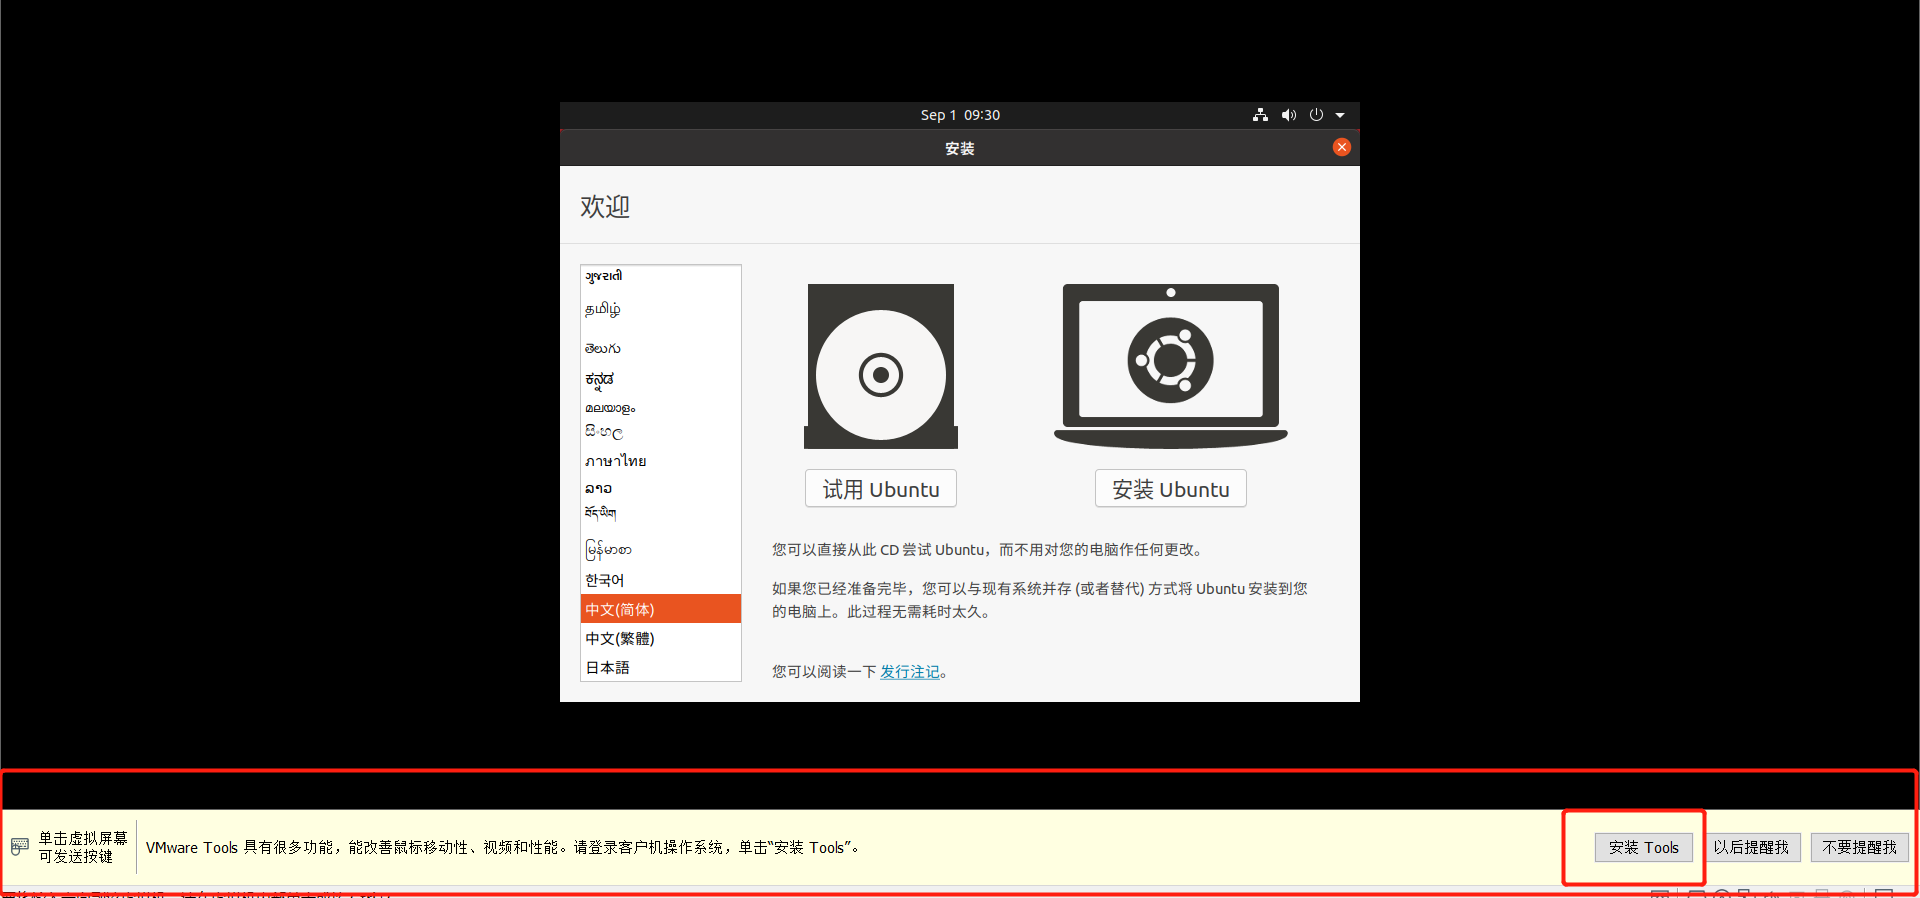Select 한국어 in the language list
Viewport: 1920px width, 898px height.
(x=660, y=580)
